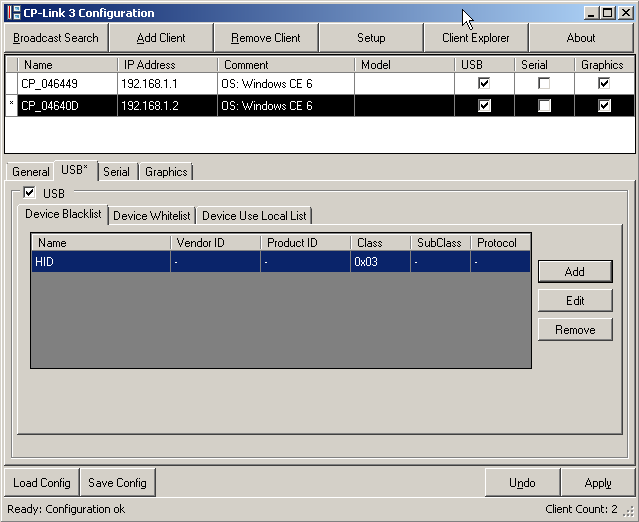Switch to the General tab
Image resolution: width=639 pixels, height=522 pixels.
click(x=30, y=172)
